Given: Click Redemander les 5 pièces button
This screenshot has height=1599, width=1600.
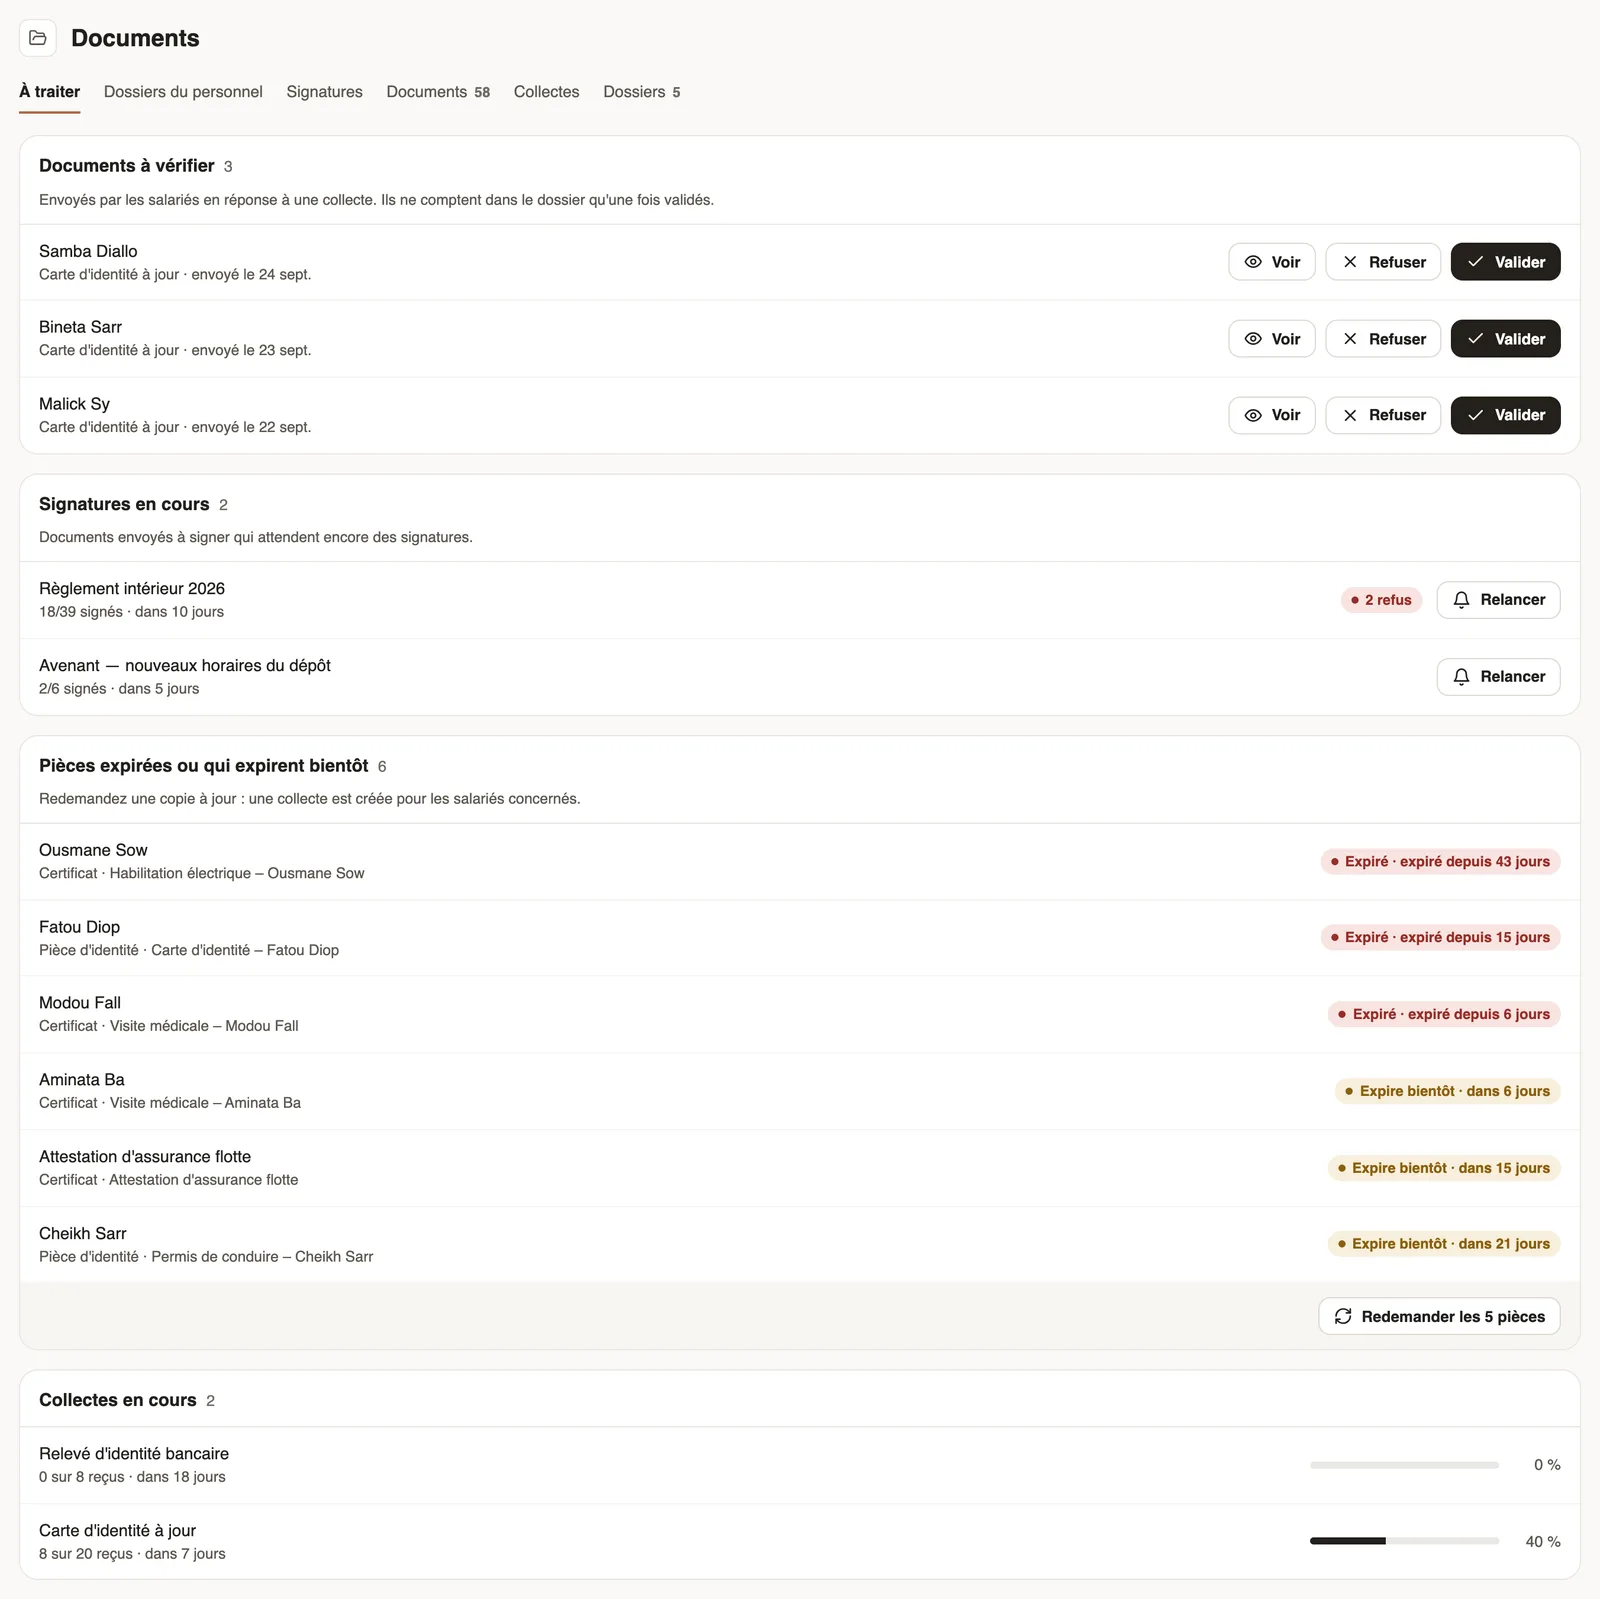Looking at the screenshot, I should [x=1439, y=1316].
